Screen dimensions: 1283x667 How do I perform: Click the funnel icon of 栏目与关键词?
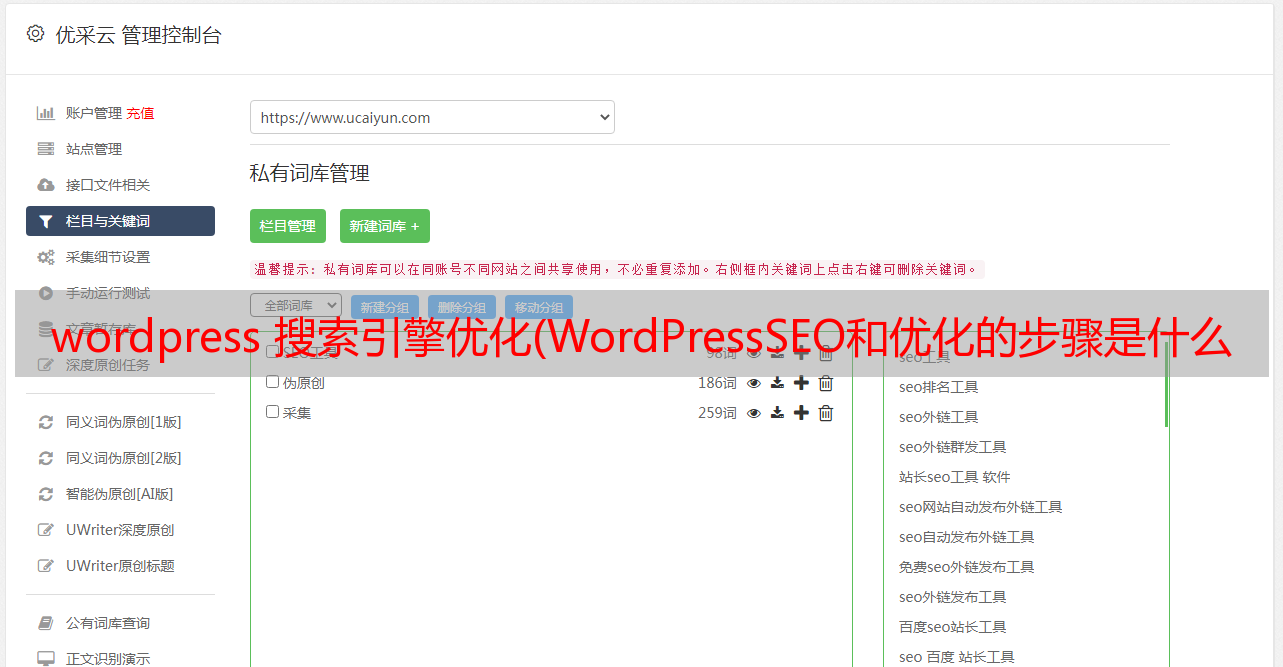click(x=45, y=221)
